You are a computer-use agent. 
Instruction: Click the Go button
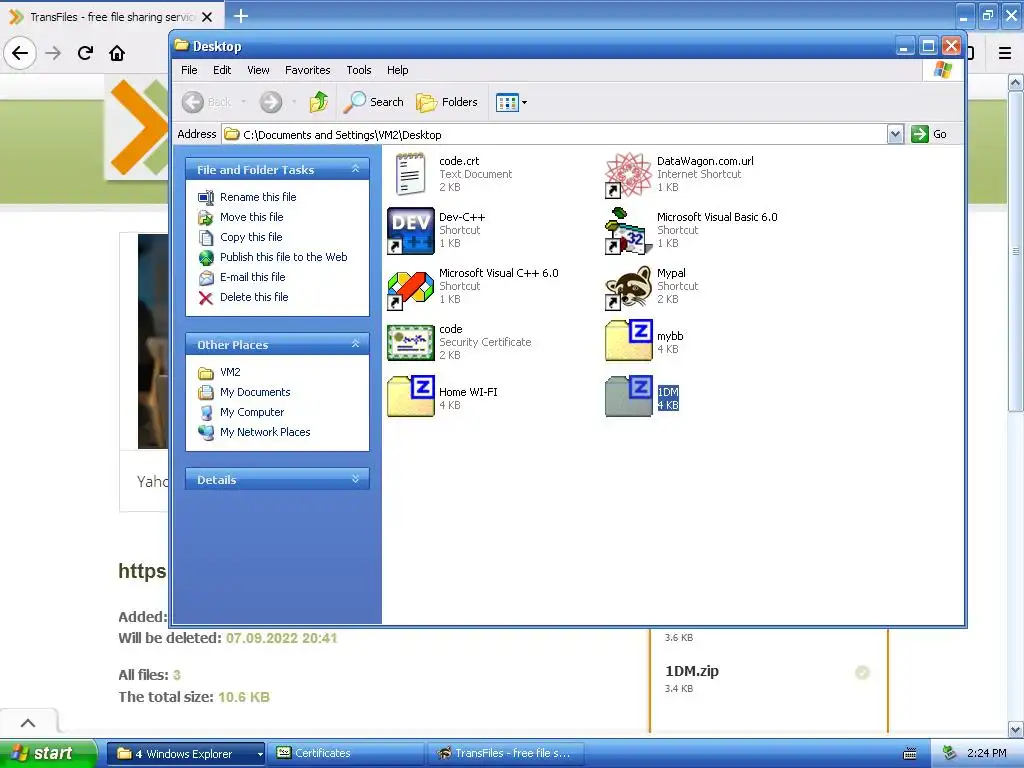click(x=929, y=134)
